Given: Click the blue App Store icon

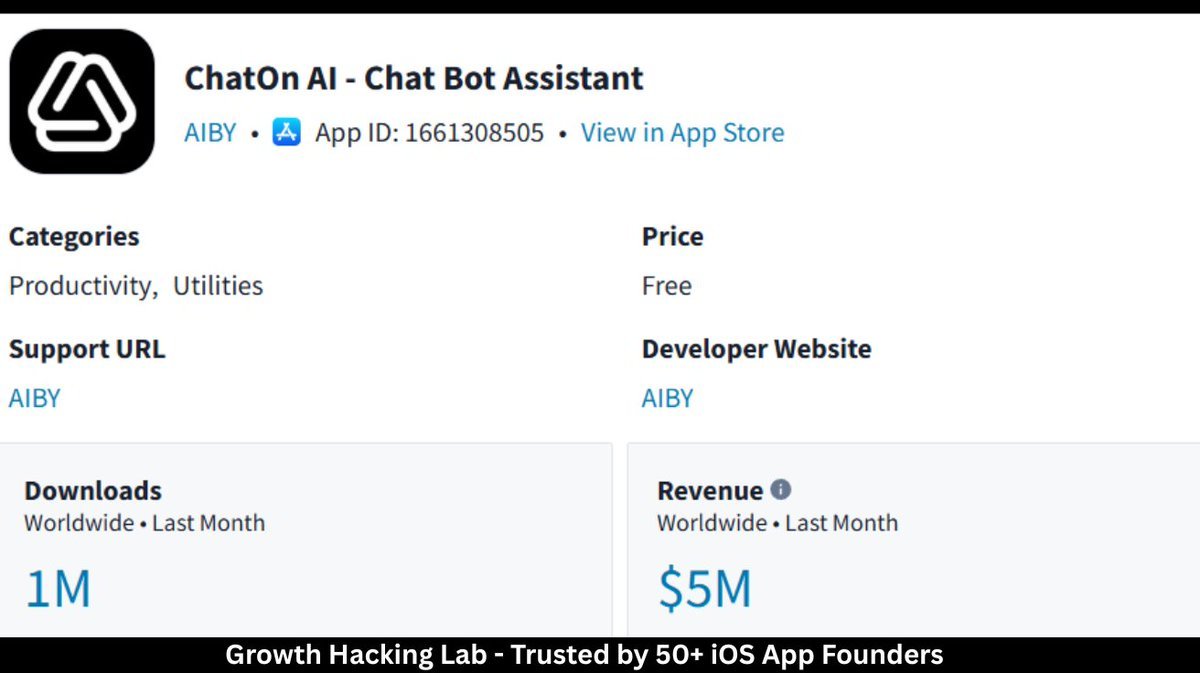Looking at the screenshot, I should (x=287, y=132).
